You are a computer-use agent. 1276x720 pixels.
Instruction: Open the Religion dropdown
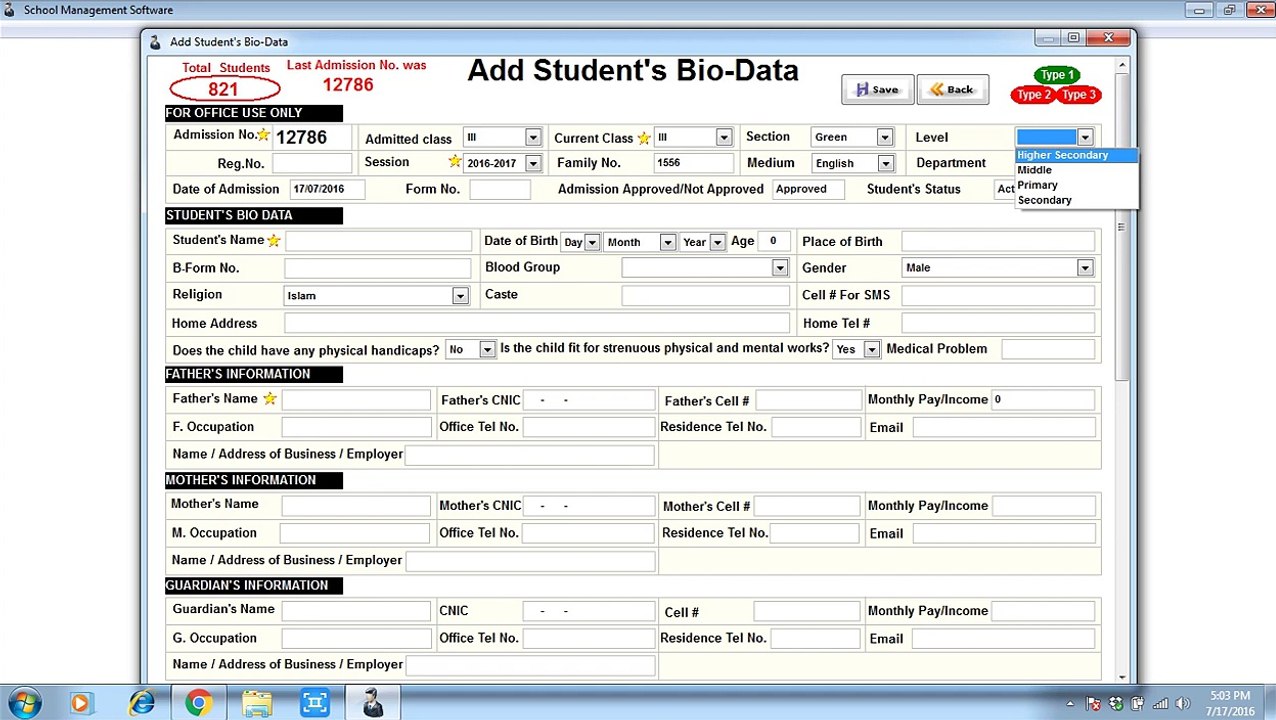coord(459,296)
